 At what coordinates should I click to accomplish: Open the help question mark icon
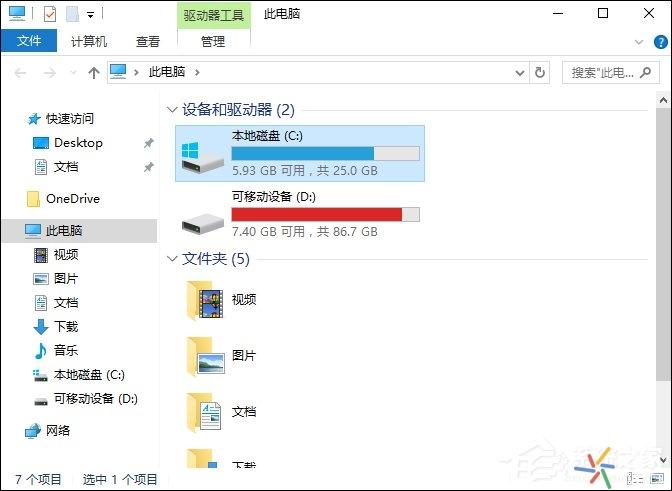pos(660,42)
